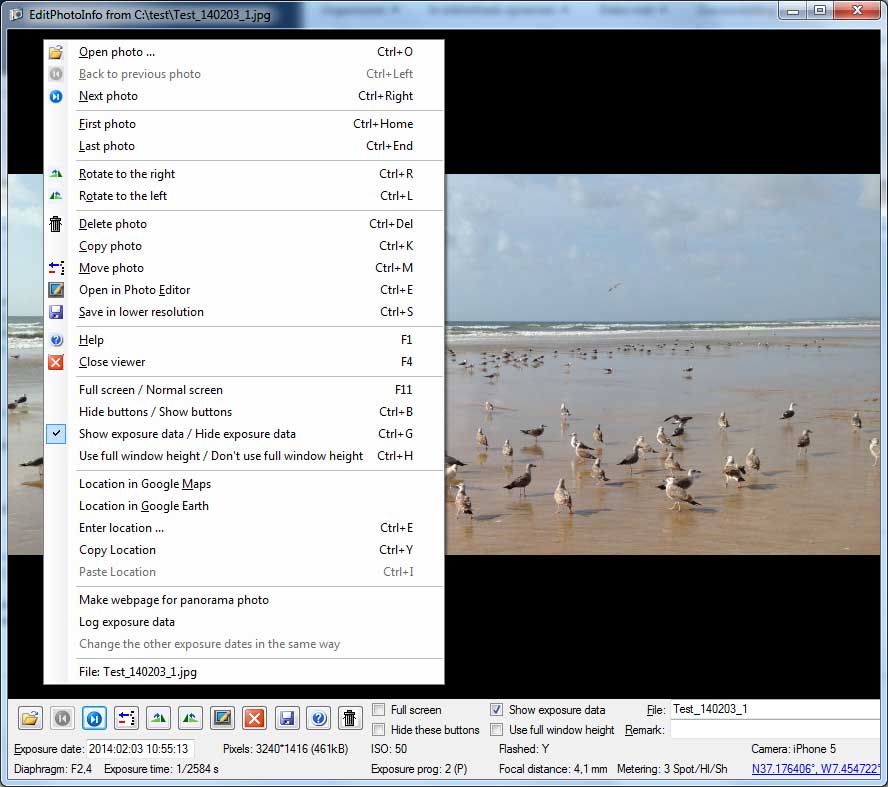Click the Next photo icon in bottom toolbar
Image resolution: width=888 pixels, height=787 pixels.
(x=93, y=718)
